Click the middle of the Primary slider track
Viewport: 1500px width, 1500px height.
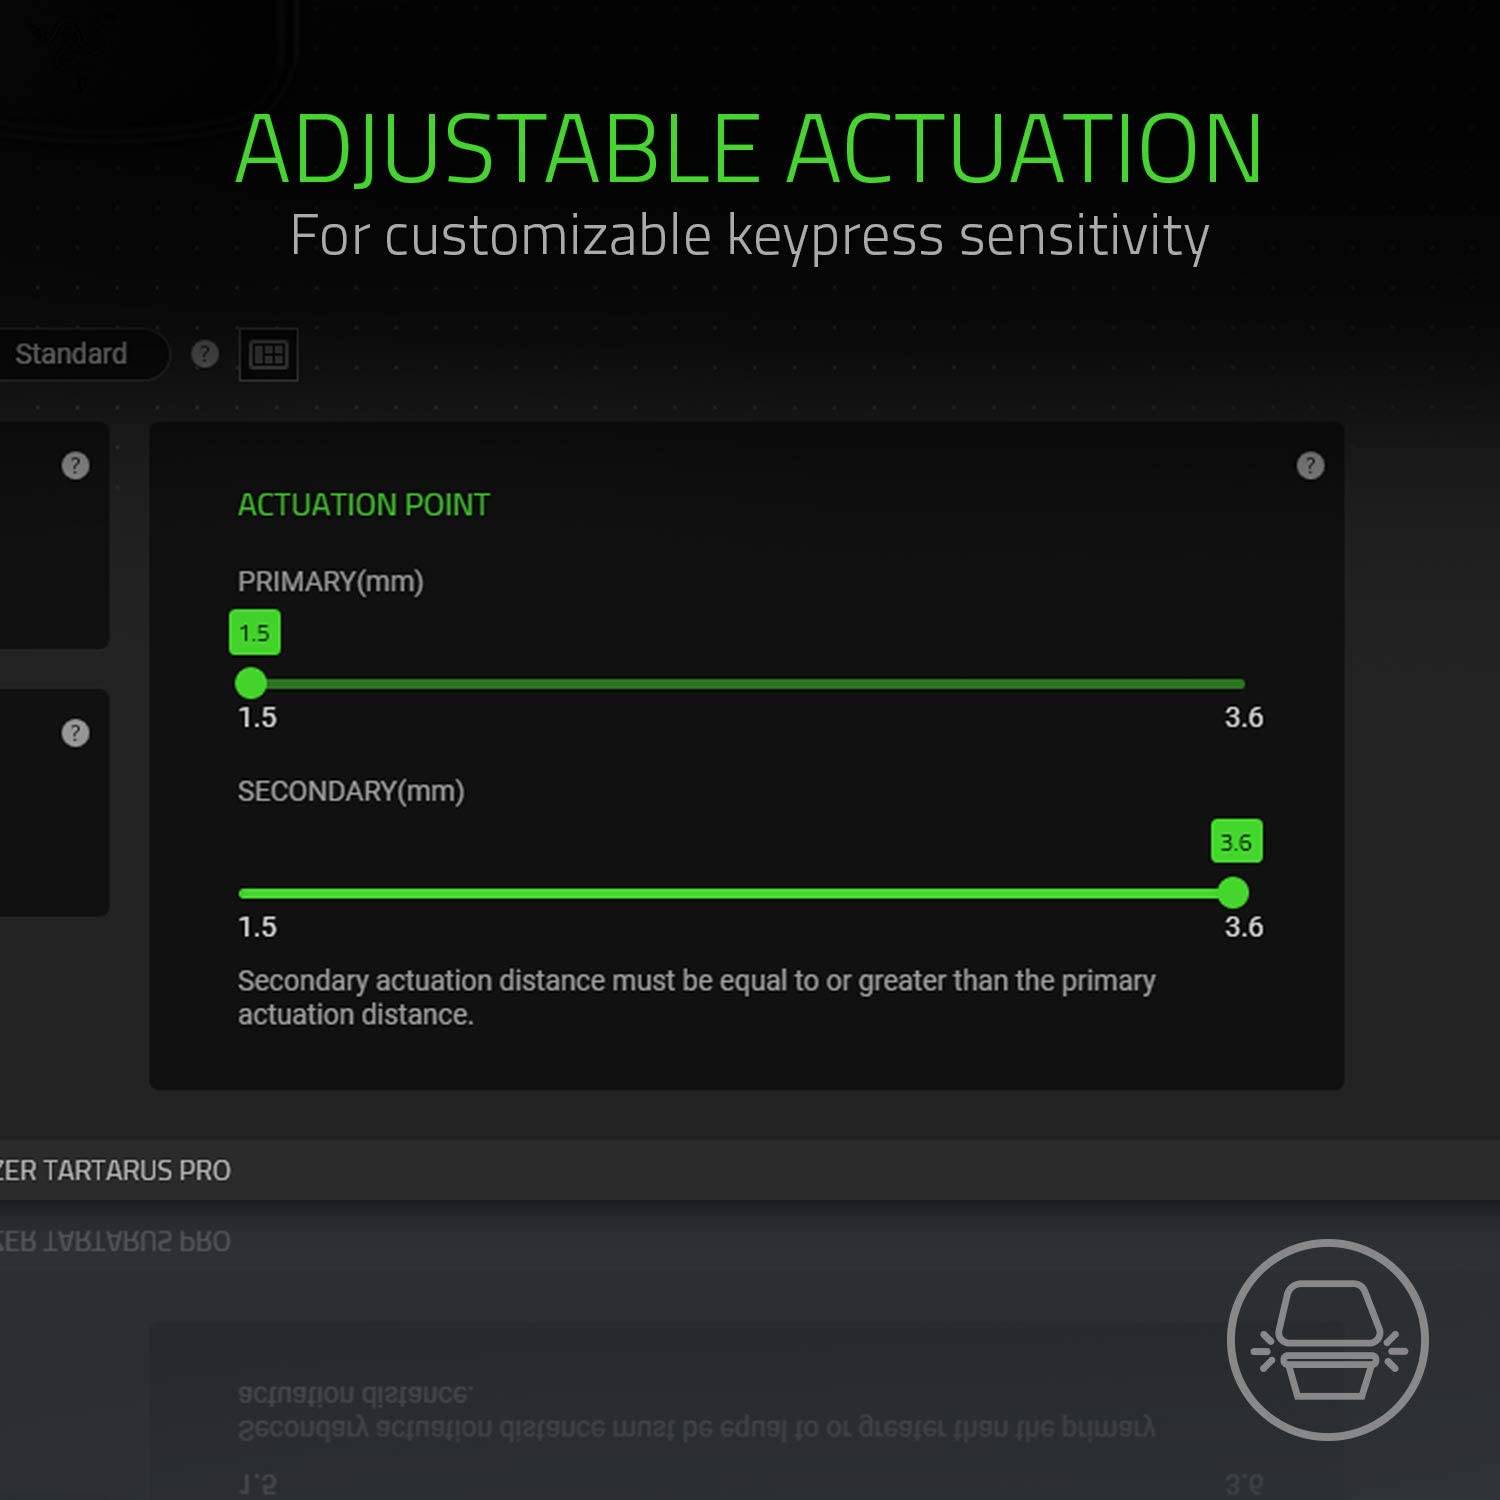click(745, 684)
